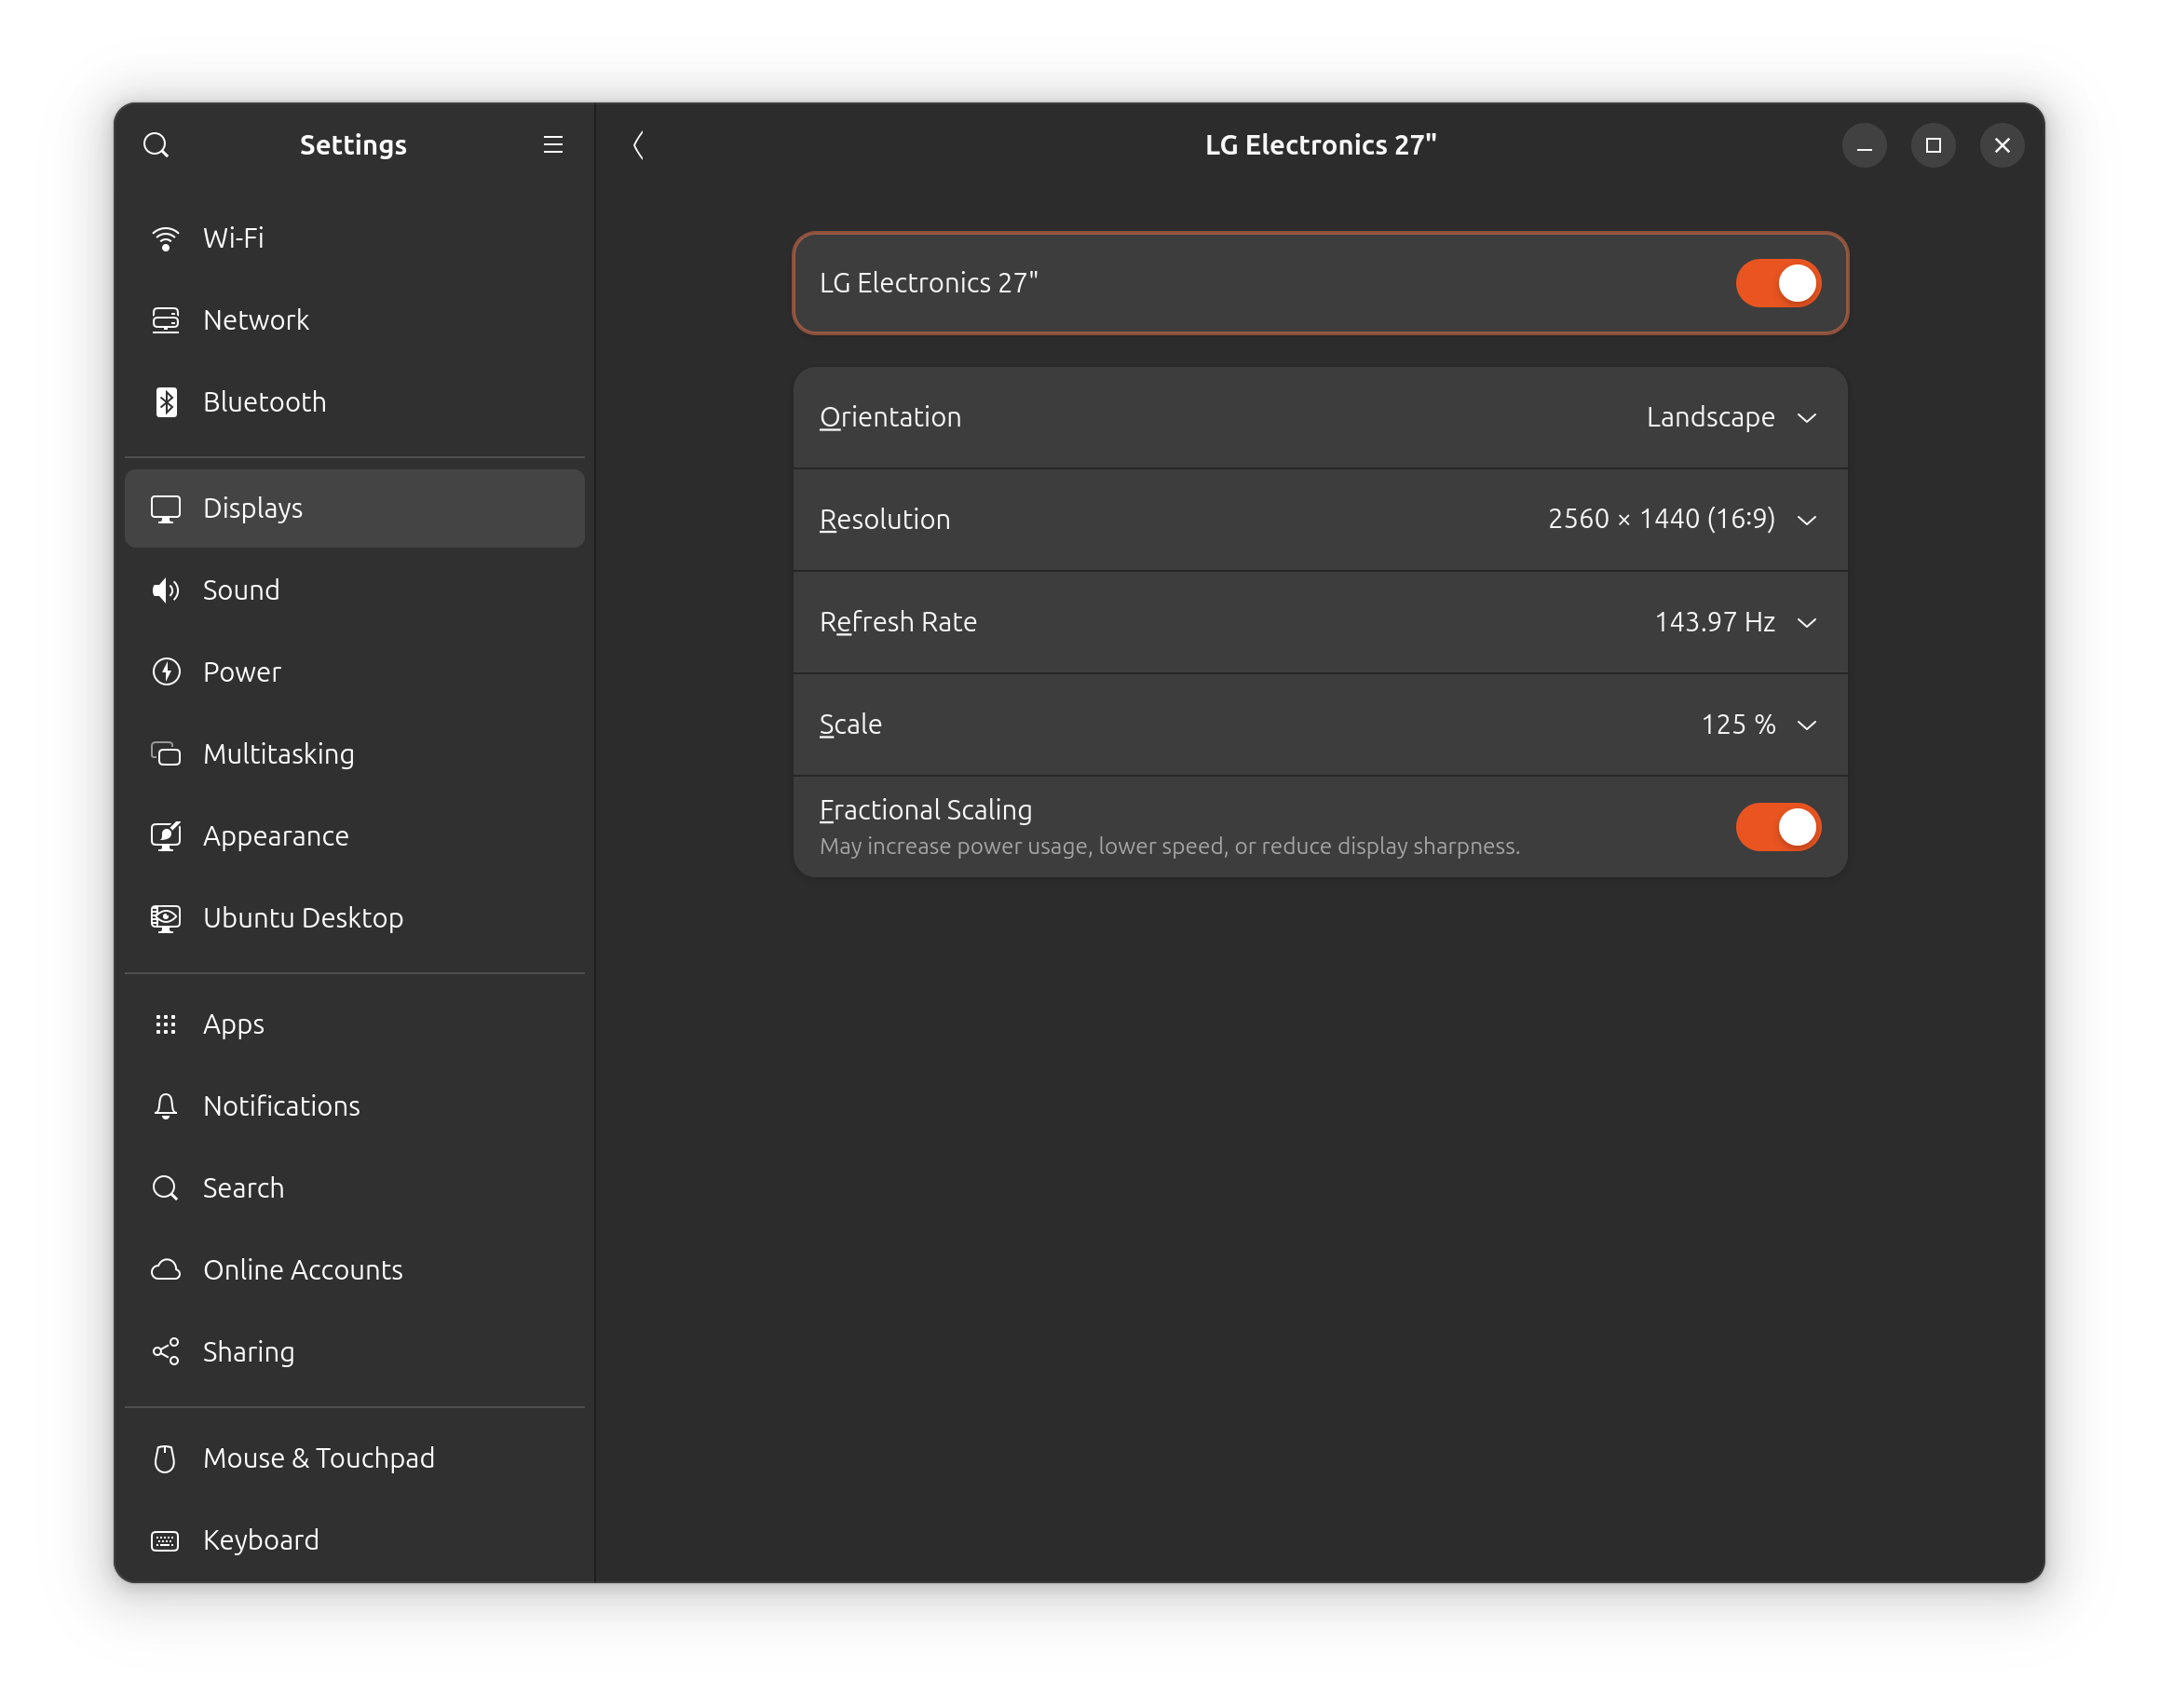Open Bluetooth settings via its icon
This screenshot has width=2159, height=1708.
tap(166, 402)
